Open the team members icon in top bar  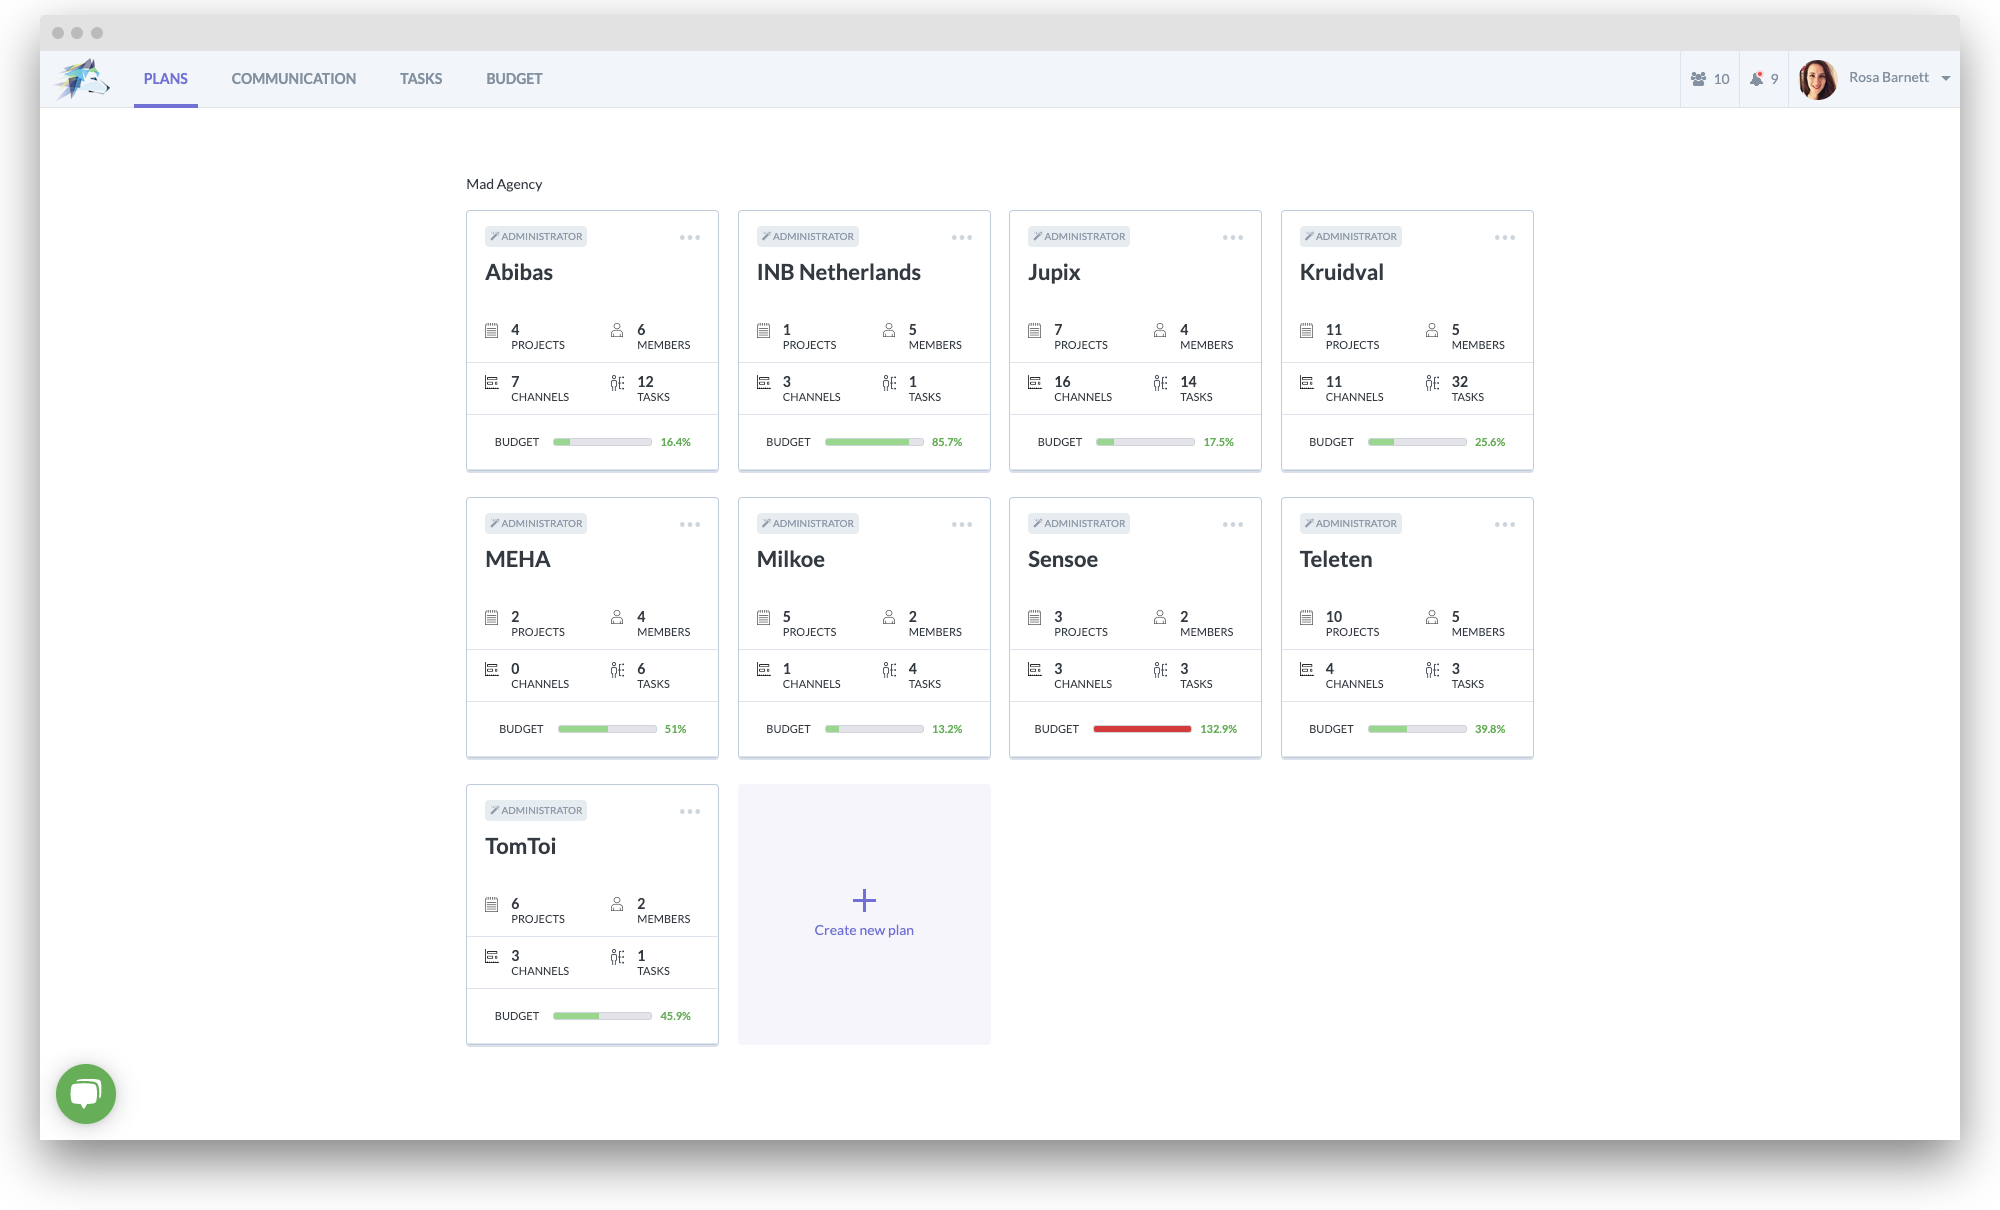click(1700, 78)
